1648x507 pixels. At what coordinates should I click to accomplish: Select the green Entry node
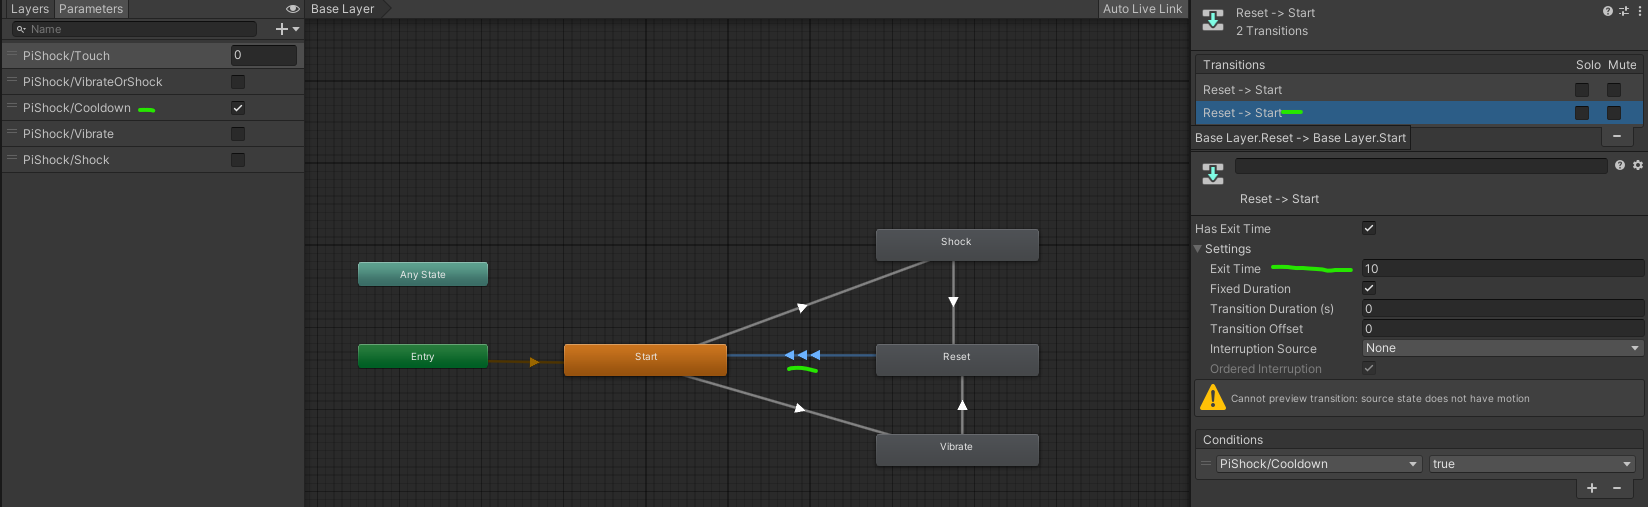[x=423, y=356]
